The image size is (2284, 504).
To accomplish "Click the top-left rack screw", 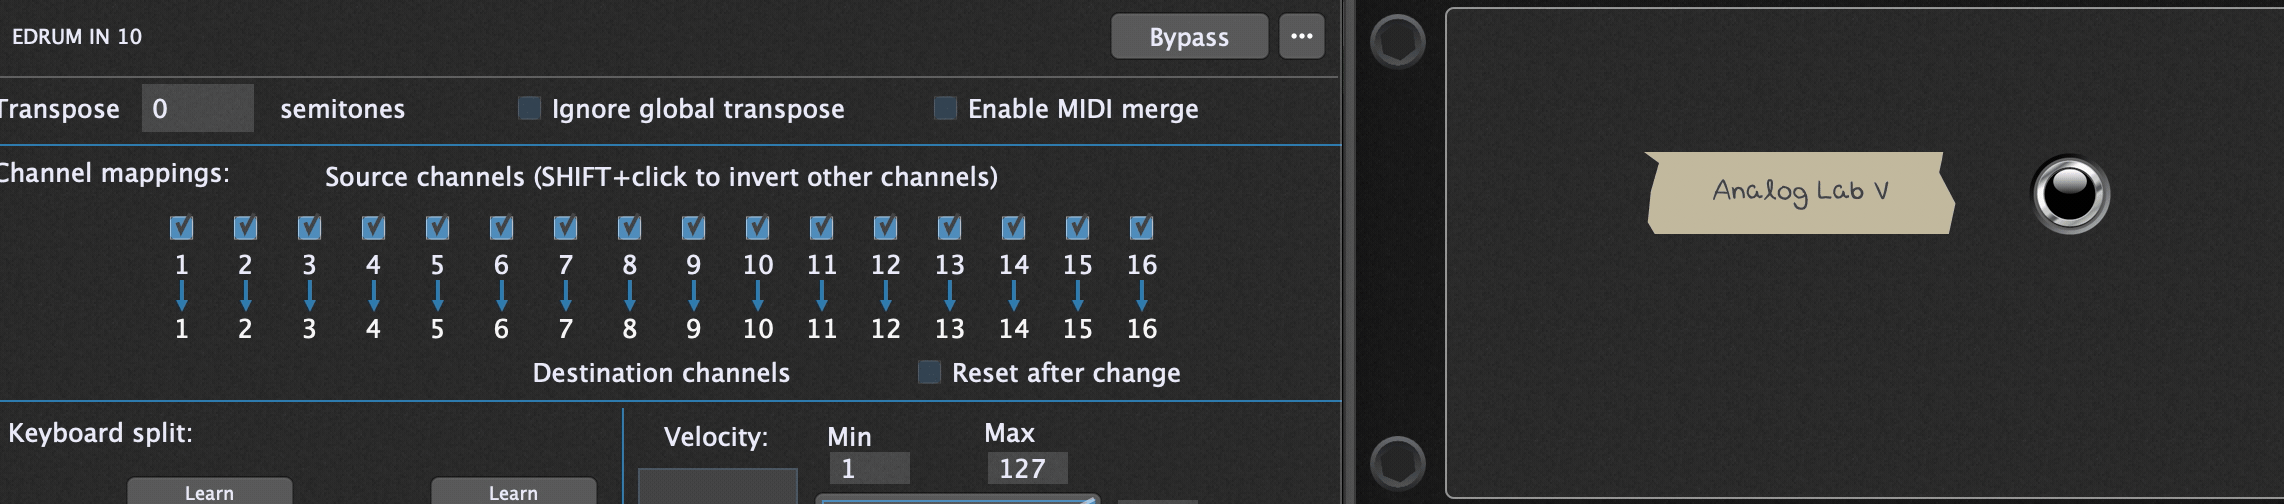I will point(1397,42).
